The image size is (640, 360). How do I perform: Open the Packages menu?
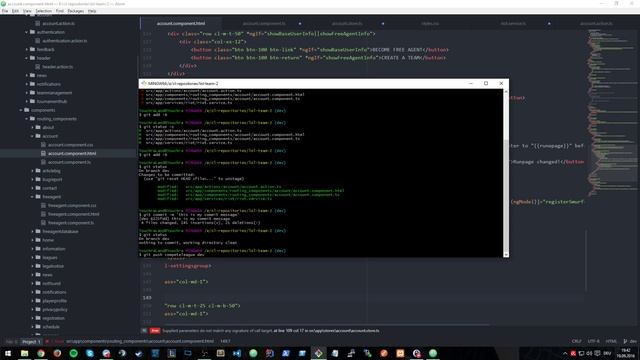point(76,11)
